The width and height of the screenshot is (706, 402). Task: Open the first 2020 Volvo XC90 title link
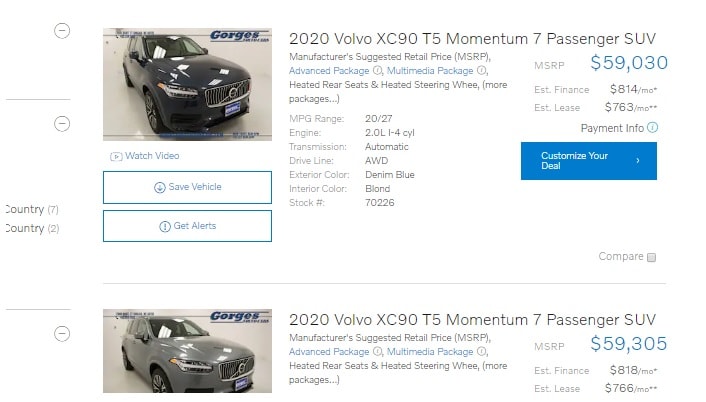tap(472, 38)
